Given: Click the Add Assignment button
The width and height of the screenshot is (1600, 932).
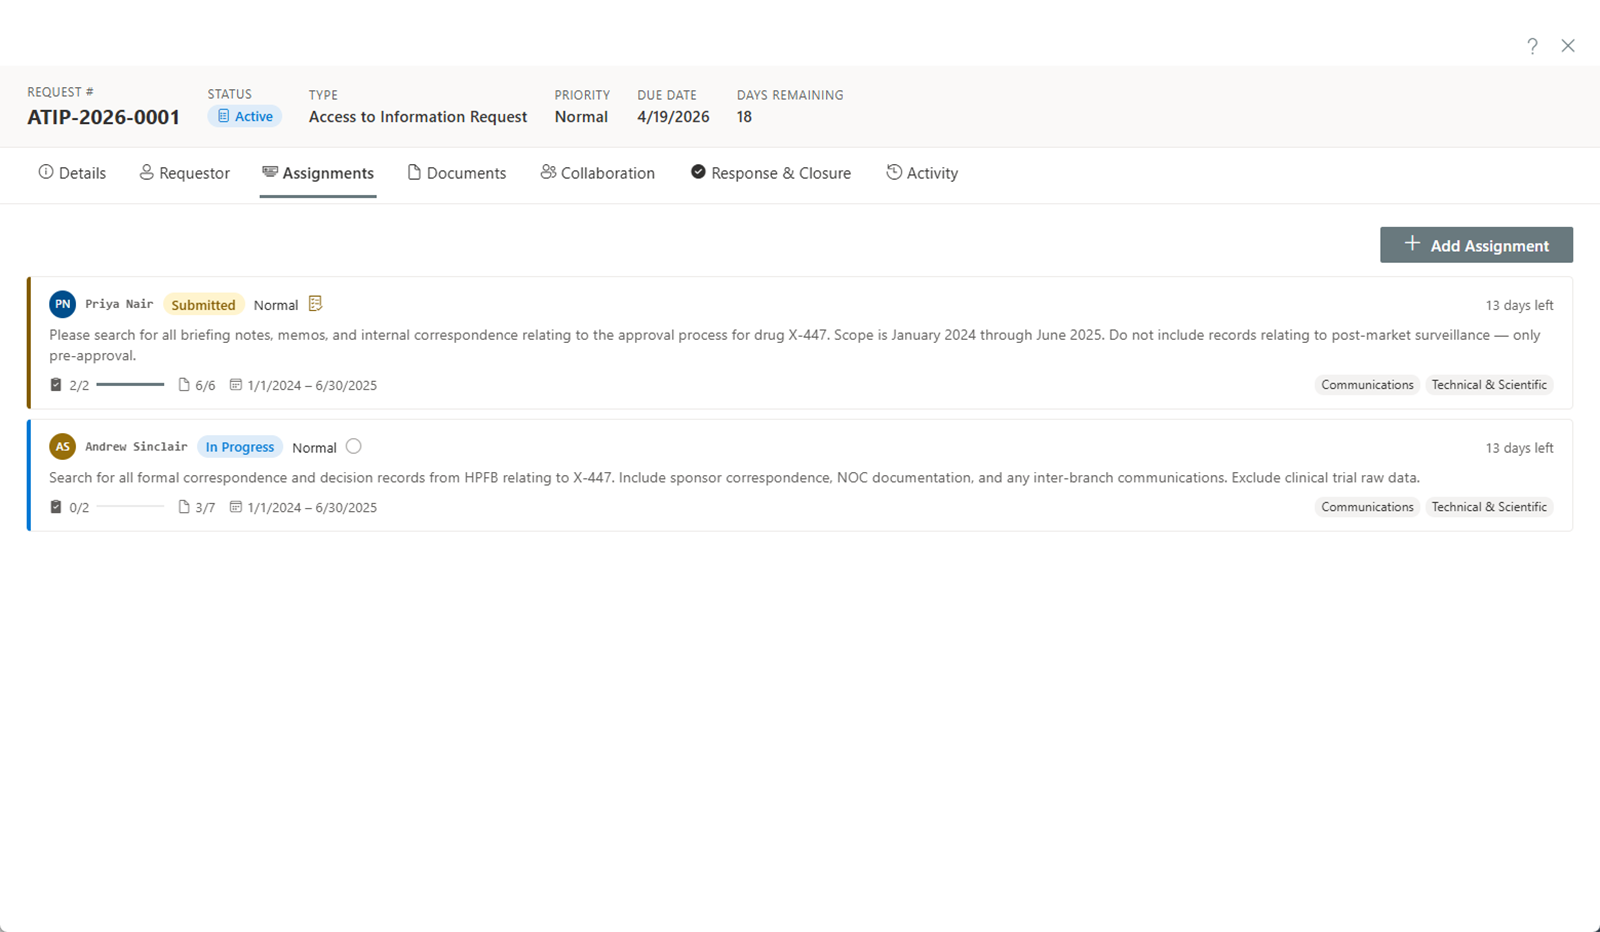Looking at the screenshot, I should click(1476, 245).
